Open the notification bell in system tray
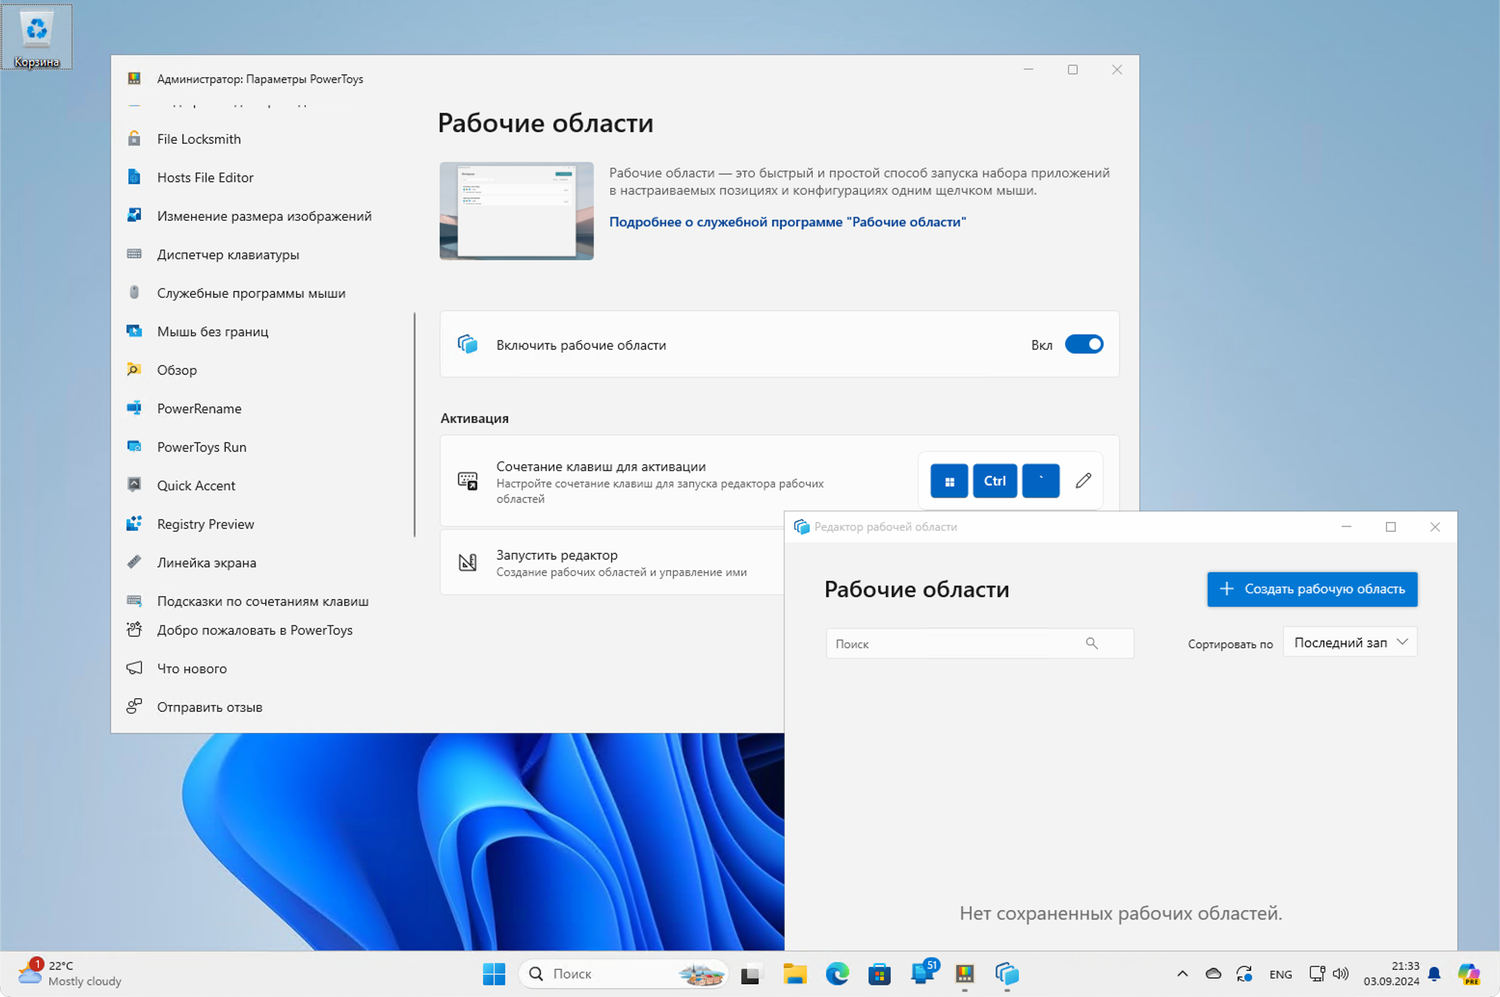 pyautogui.click(x=1434, y=974)
